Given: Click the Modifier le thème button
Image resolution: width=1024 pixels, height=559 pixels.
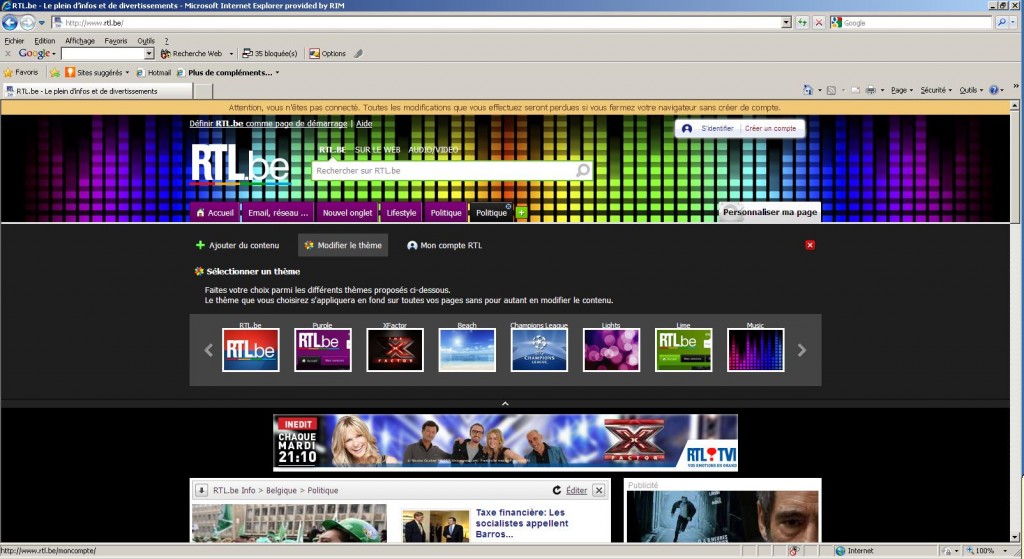Looking at the screenshot, I should [x=343, y=245].
